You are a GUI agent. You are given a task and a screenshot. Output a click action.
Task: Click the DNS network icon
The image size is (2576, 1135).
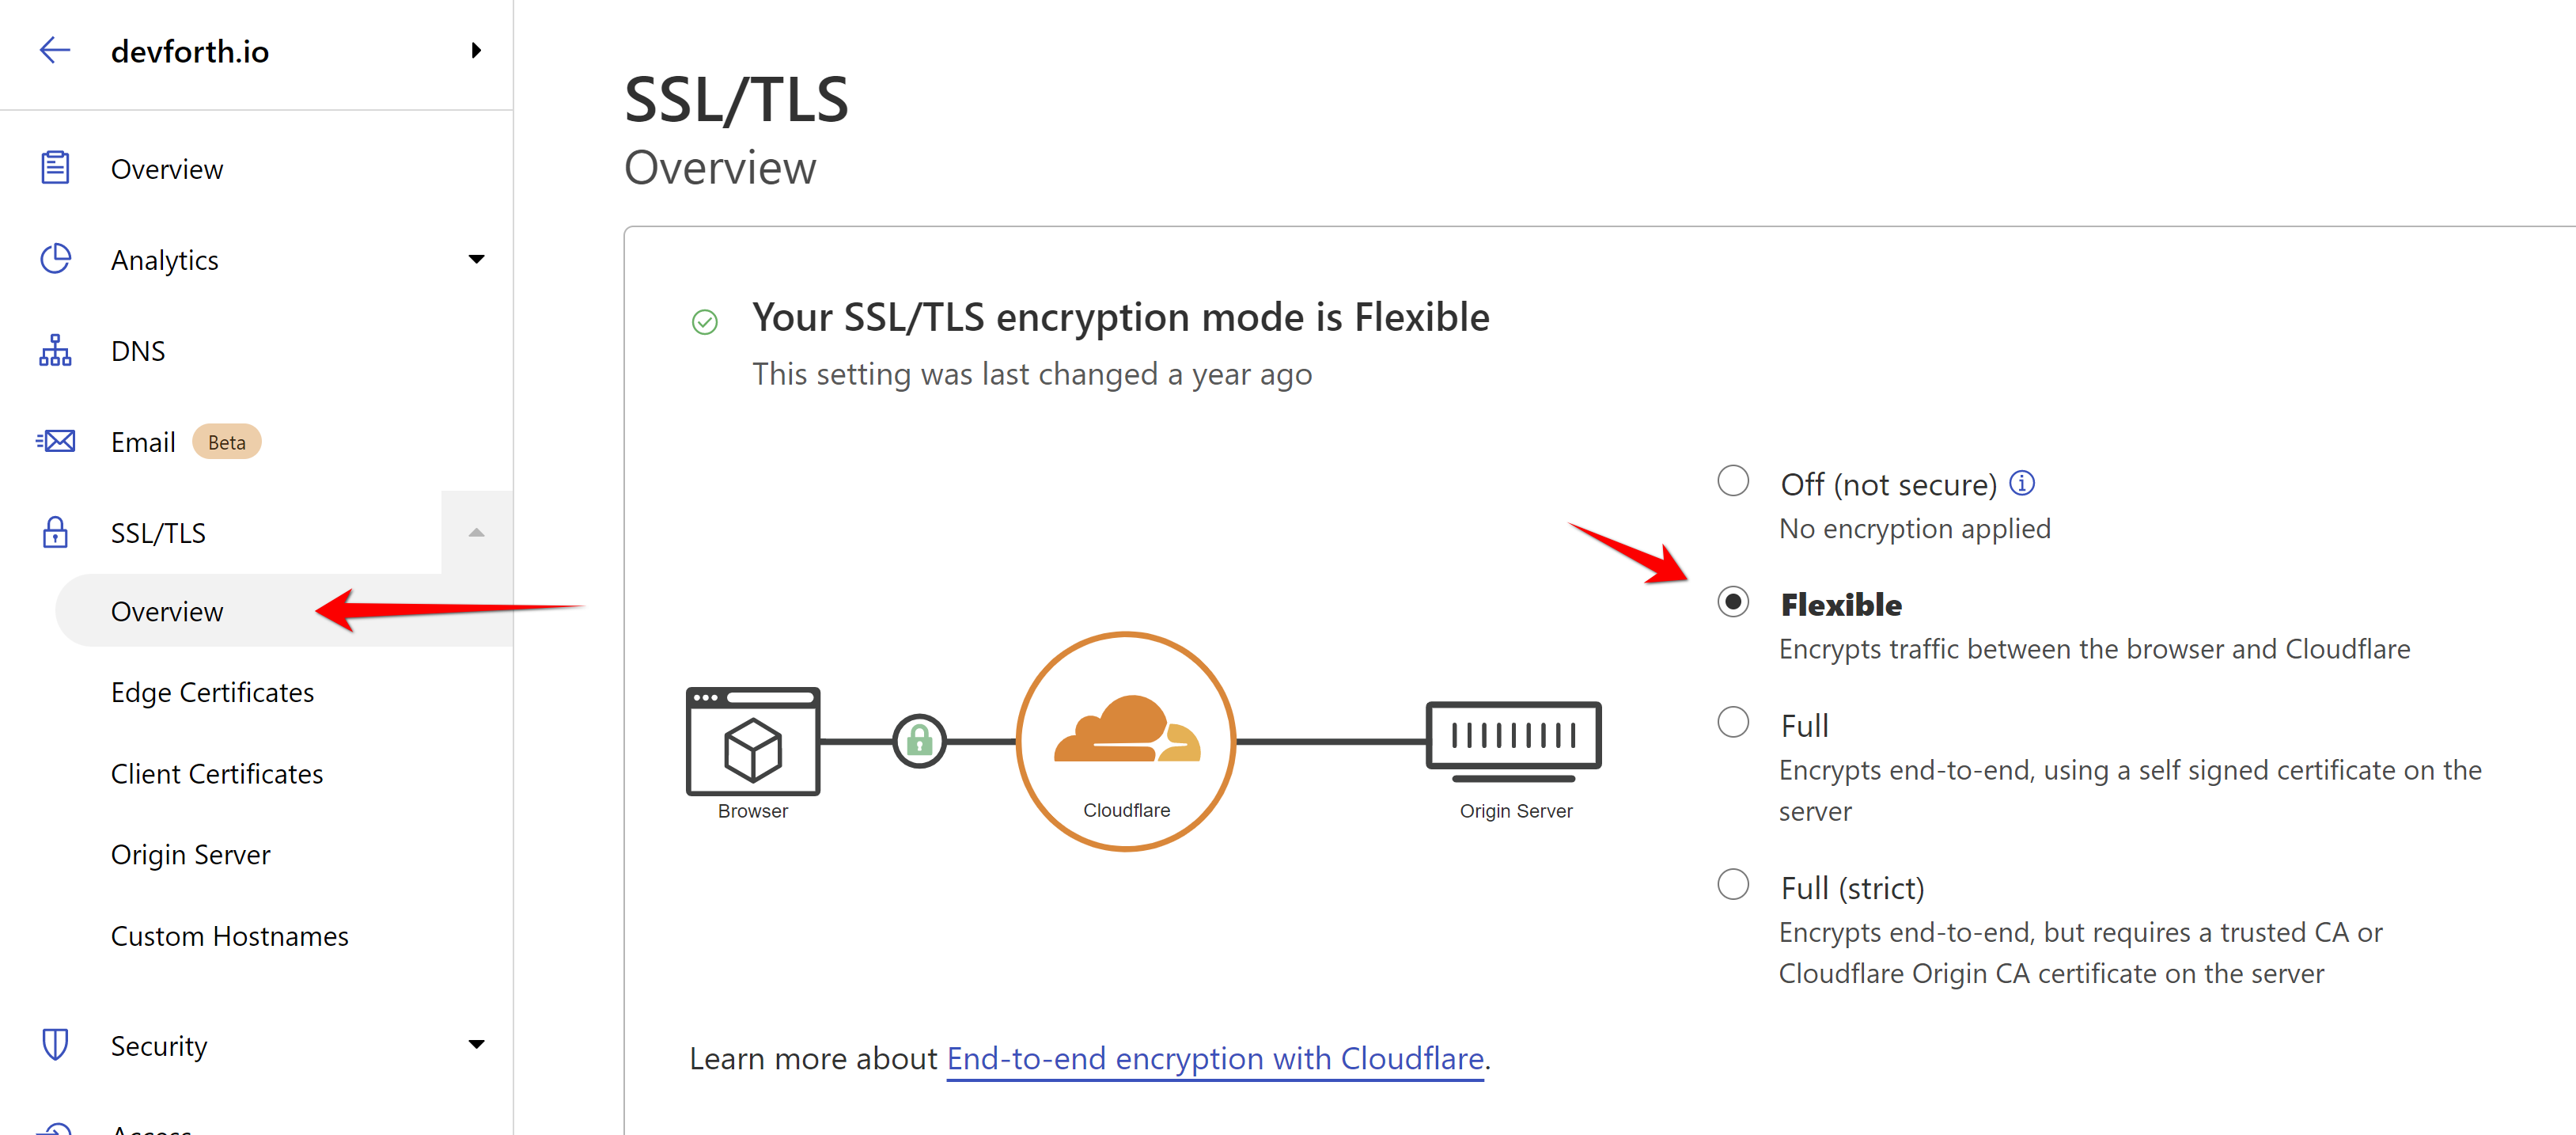(x=55, y=350)
